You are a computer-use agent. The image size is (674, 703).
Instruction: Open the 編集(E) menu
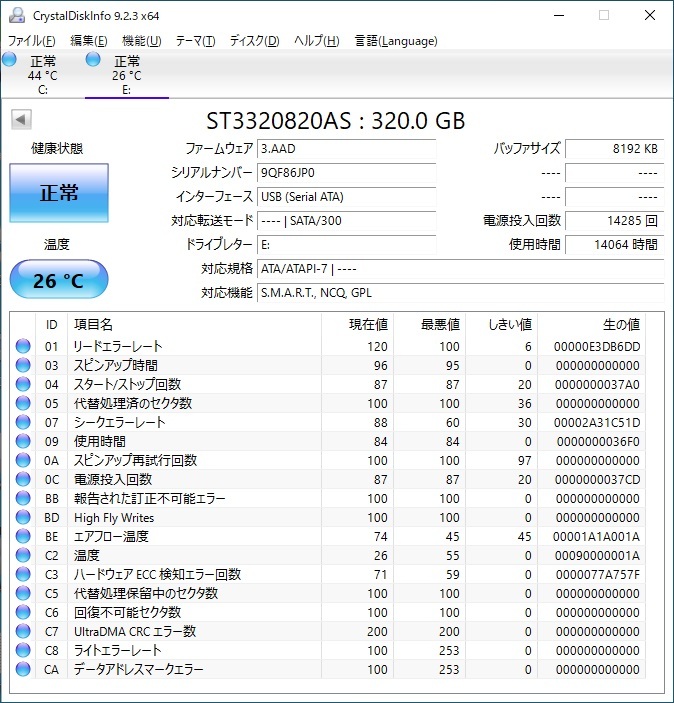coord(88,41)
